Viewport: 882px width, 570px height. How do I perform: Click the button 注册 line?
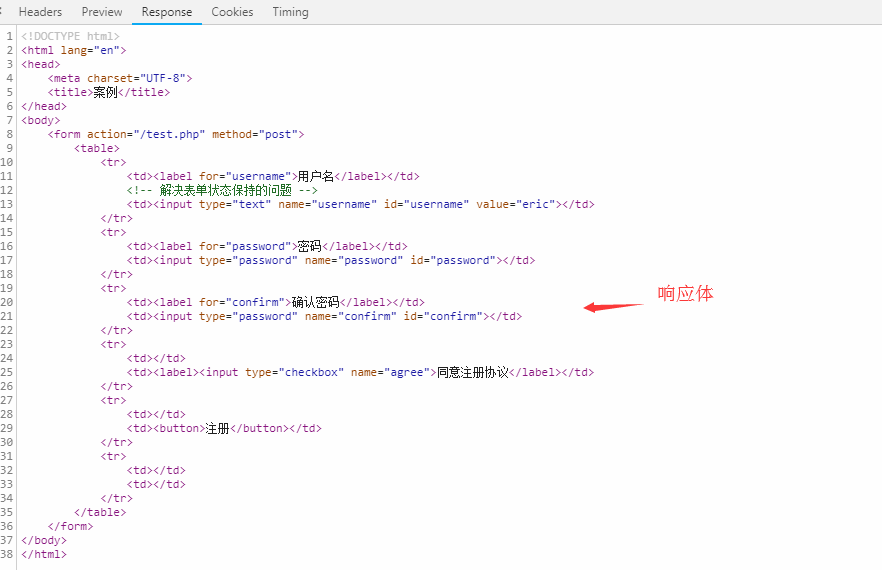coord(224,428)
